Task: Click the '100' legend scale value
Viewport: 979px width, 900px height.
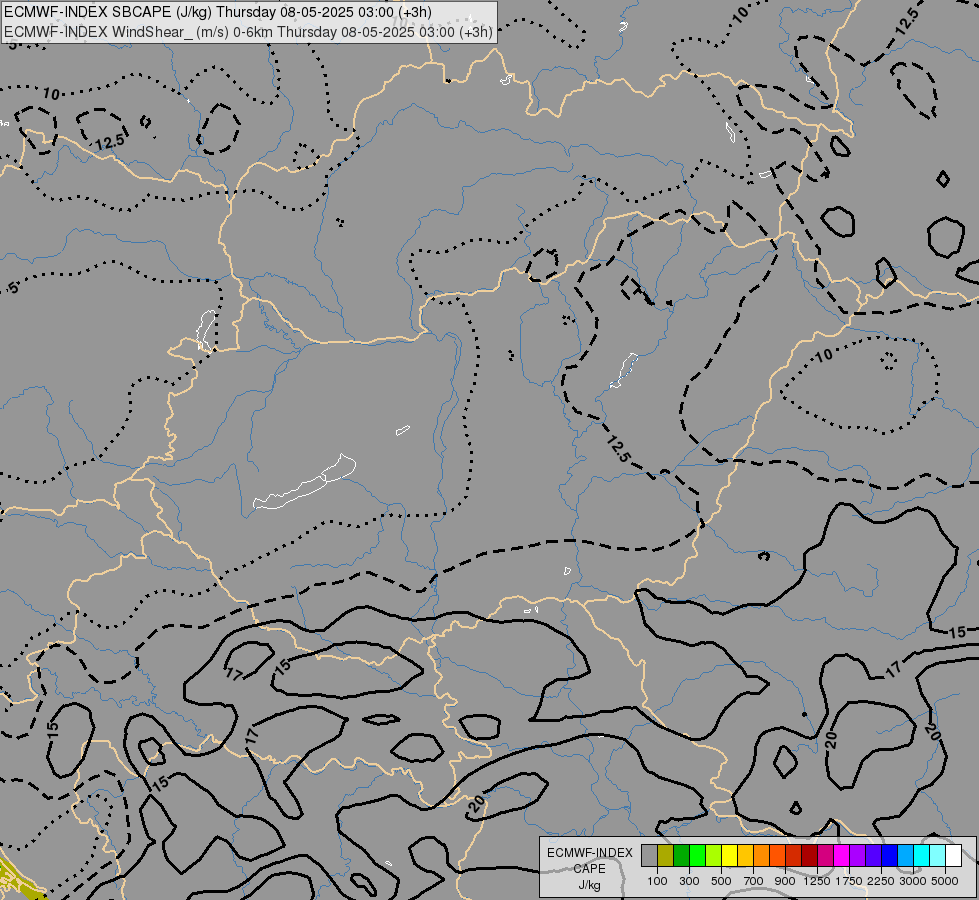Action: [x=657, y=881]
